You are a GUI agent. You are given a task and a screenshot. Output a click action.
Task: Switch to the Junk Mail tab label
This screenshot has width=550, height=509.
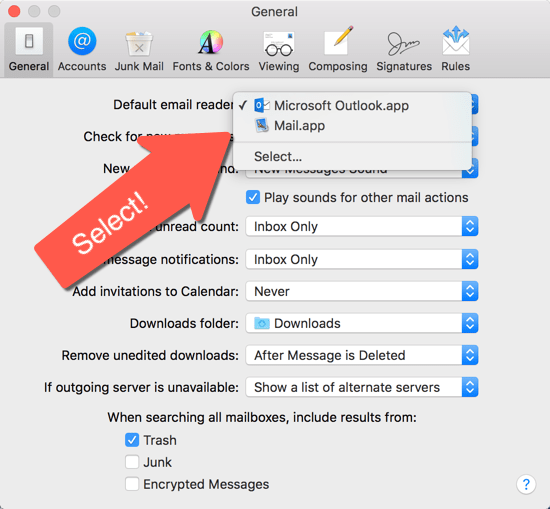[139, 66]
